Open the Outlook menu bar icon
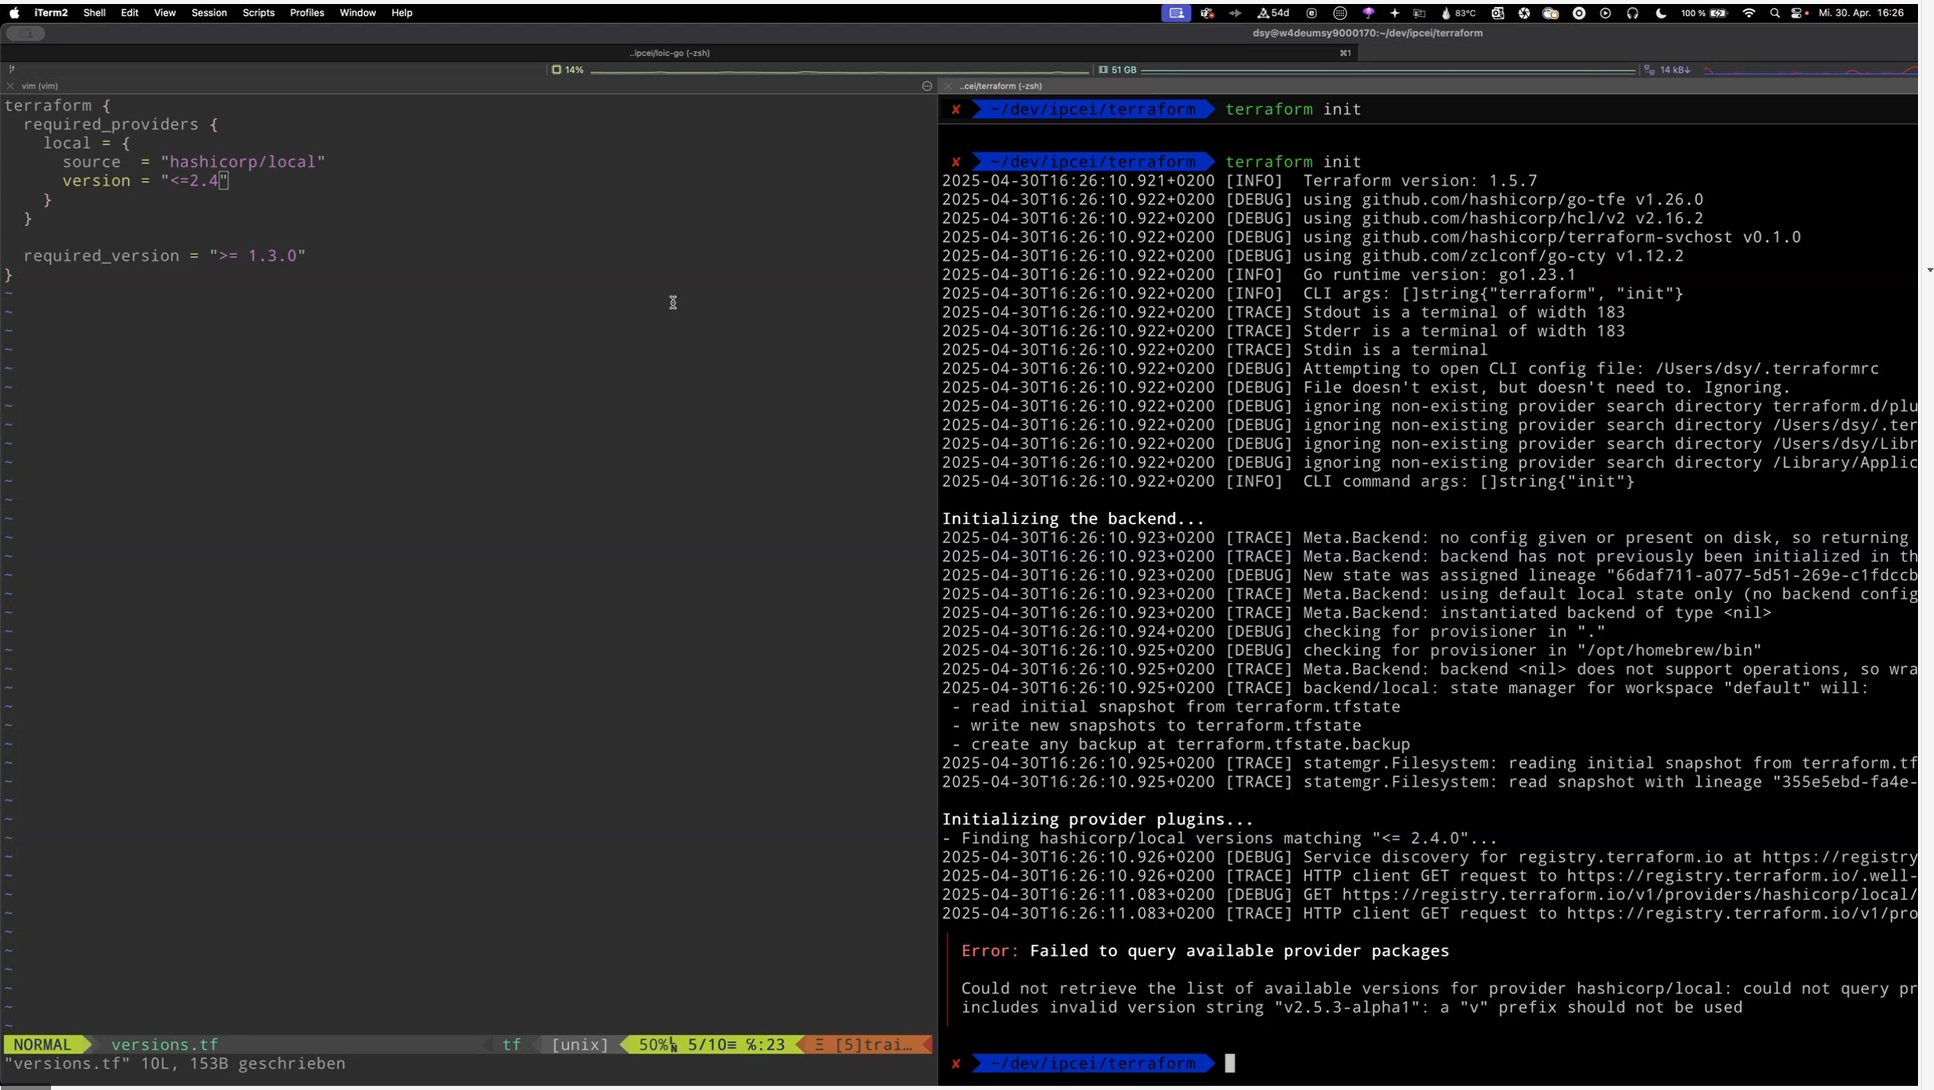 coord(1497,13)
